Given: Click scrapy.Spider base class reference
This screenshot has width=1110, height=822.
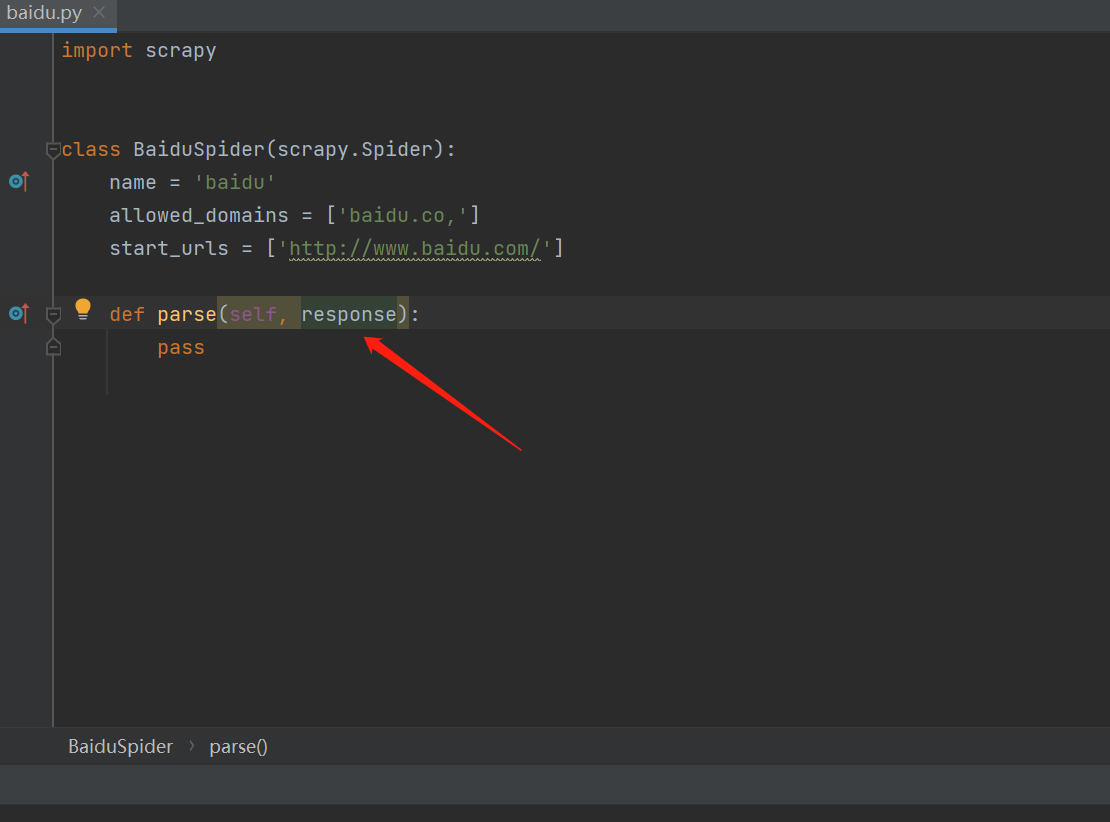Looking at the screenshot, I should [x=355, y=149].
